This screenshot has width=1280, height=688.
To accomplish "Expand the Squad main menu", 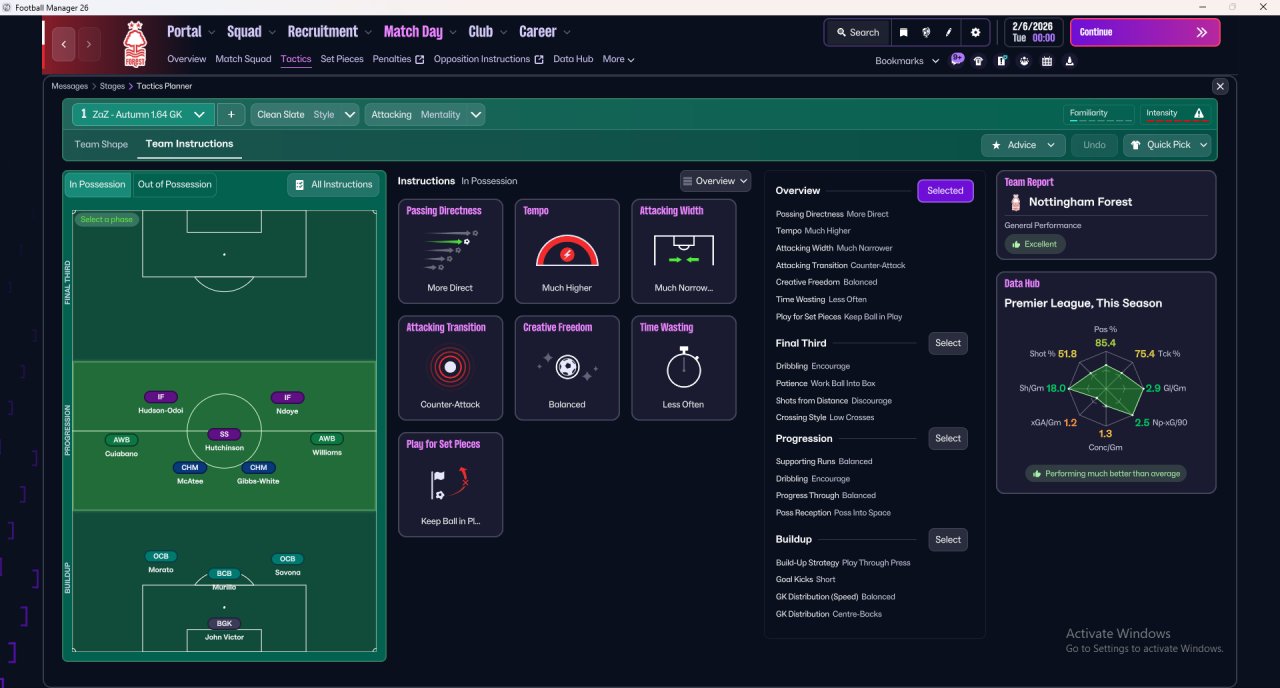I will click(250, 32).
